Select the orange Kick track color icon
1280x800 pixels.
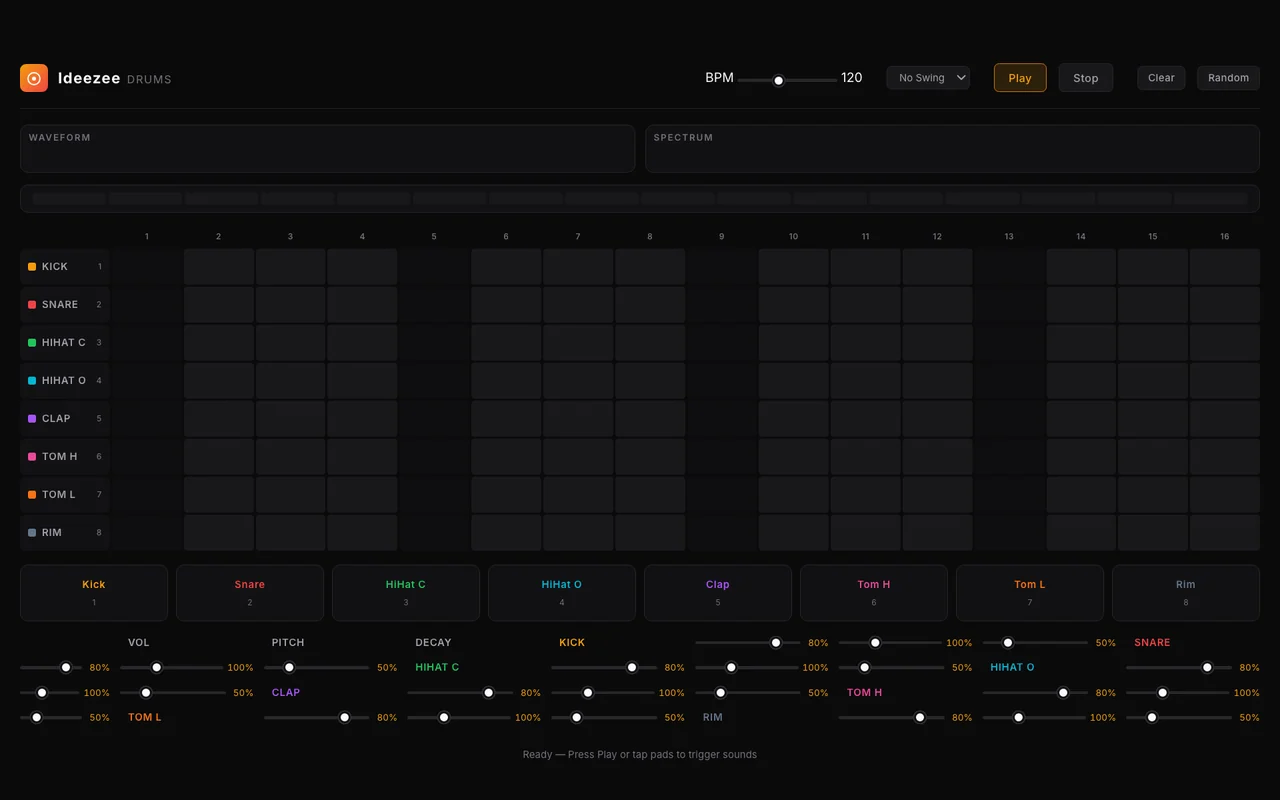32,267
